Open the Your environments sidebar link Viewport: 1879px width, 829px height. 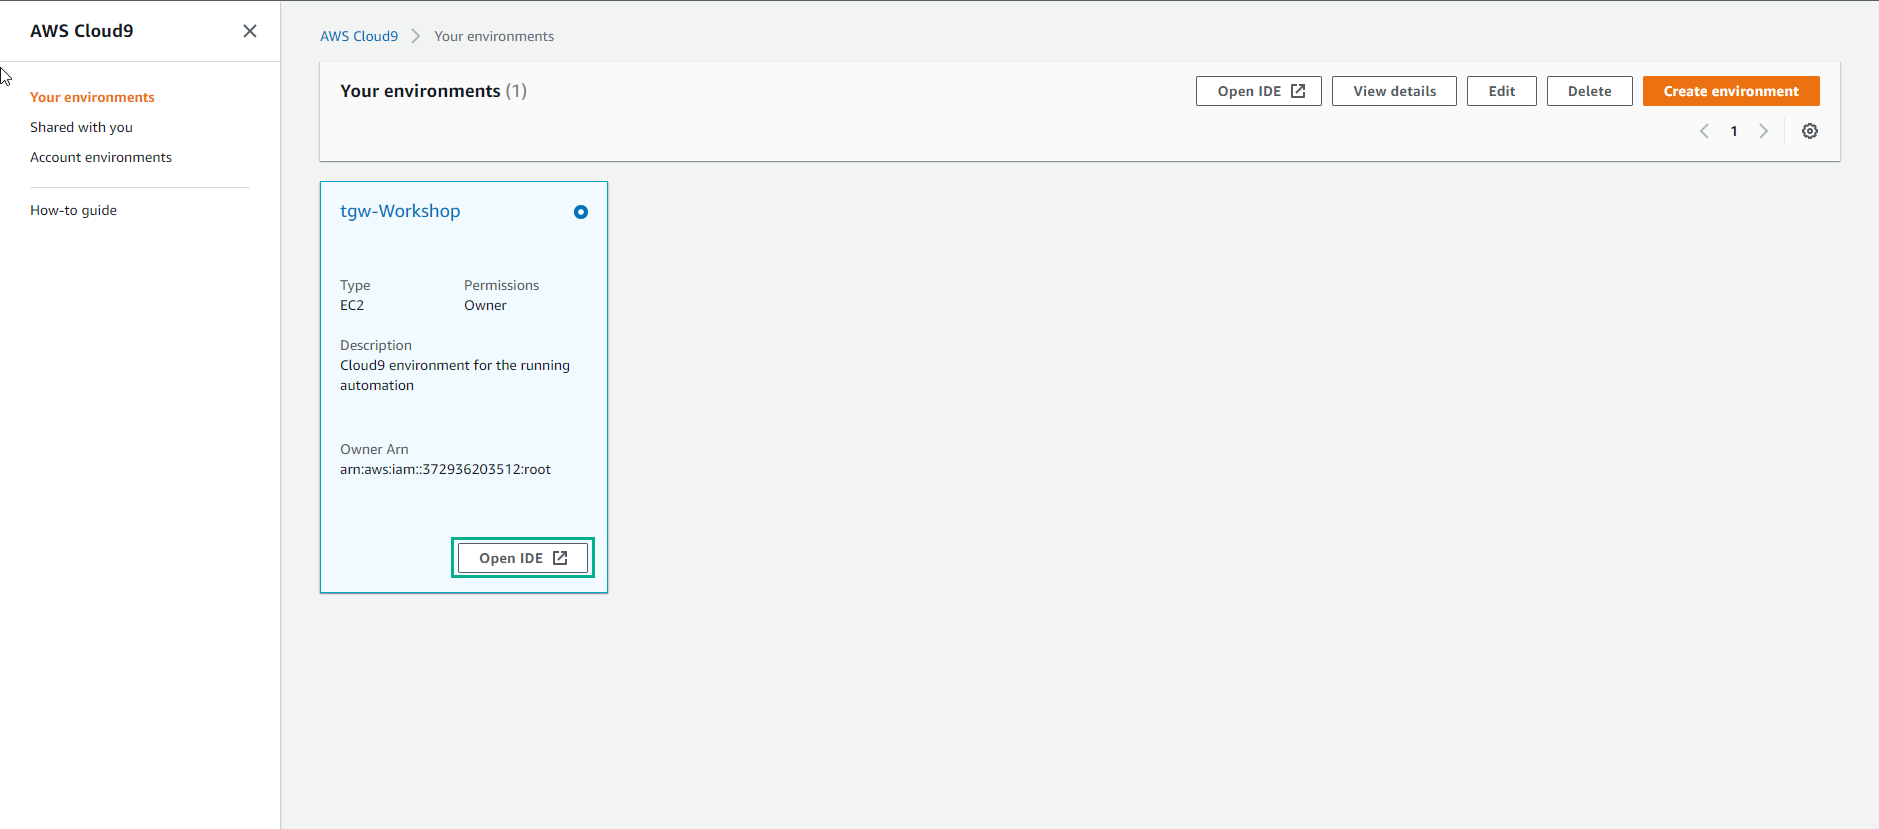pyautogui.click(x=92, y=97)
